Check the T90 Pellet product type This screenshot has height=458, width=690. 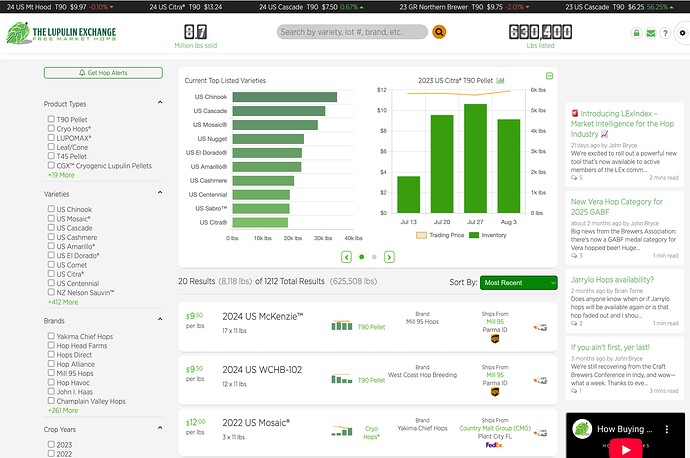[x=51, y=119]
